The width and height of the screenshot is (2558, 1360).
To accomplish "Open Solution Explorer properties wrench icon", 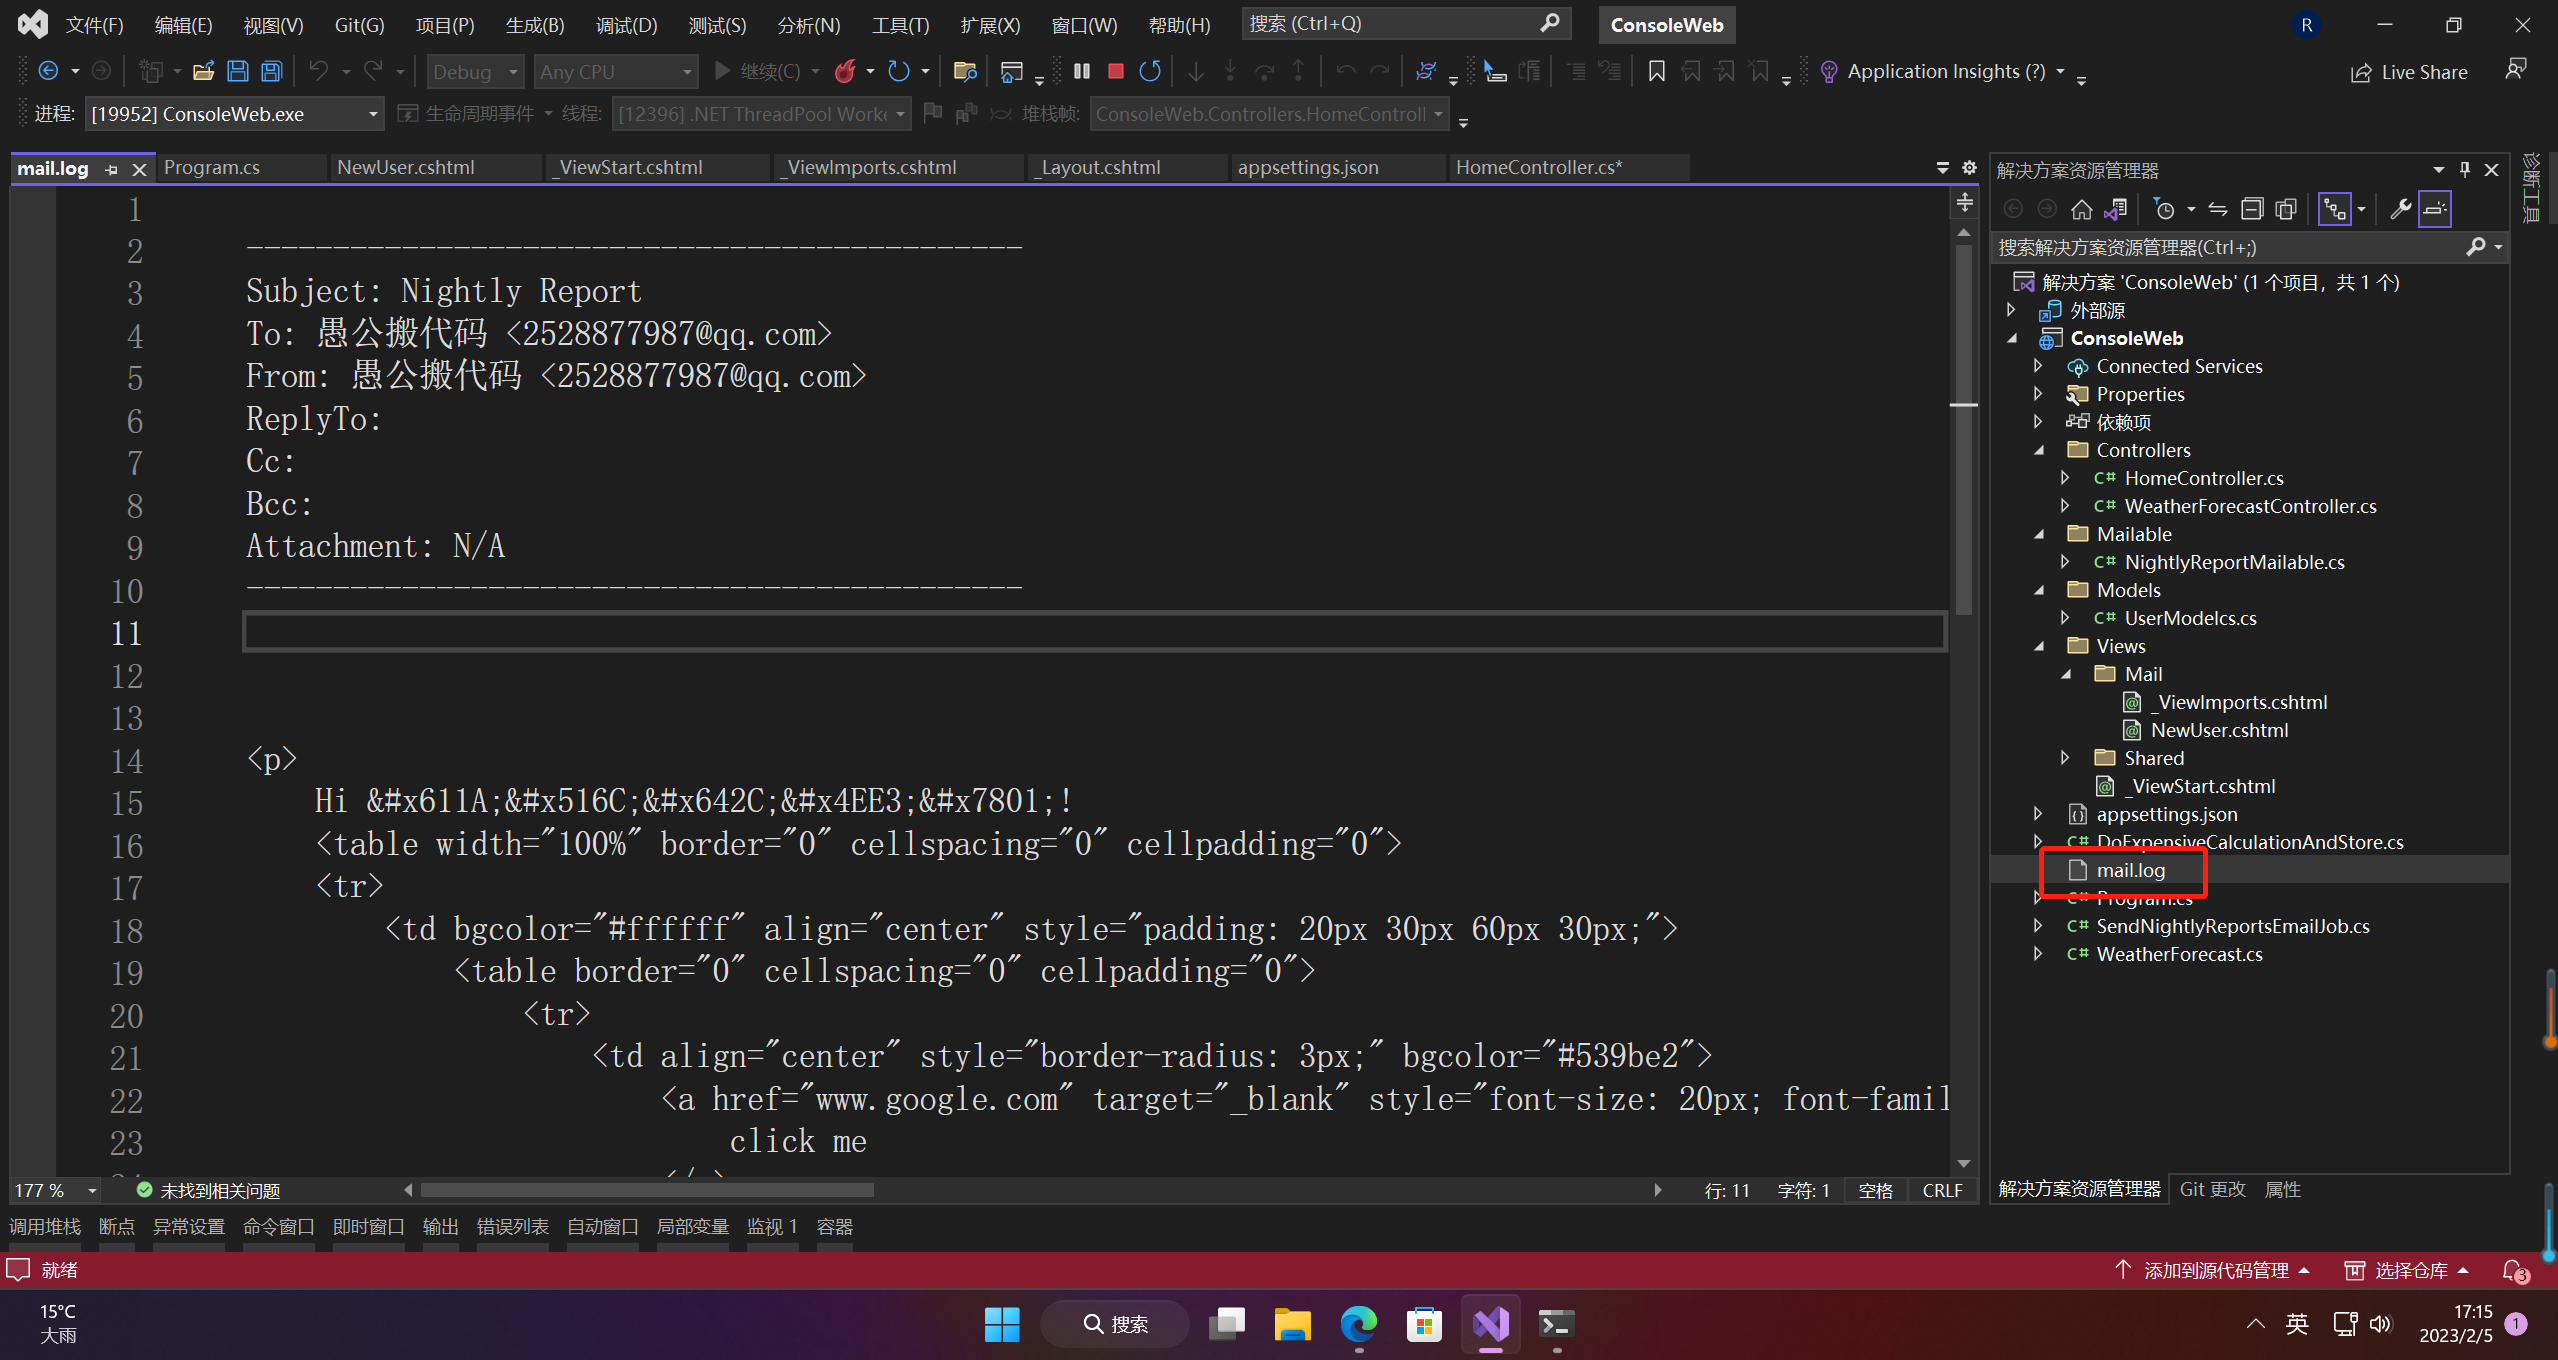I will tap(2400, 209).
